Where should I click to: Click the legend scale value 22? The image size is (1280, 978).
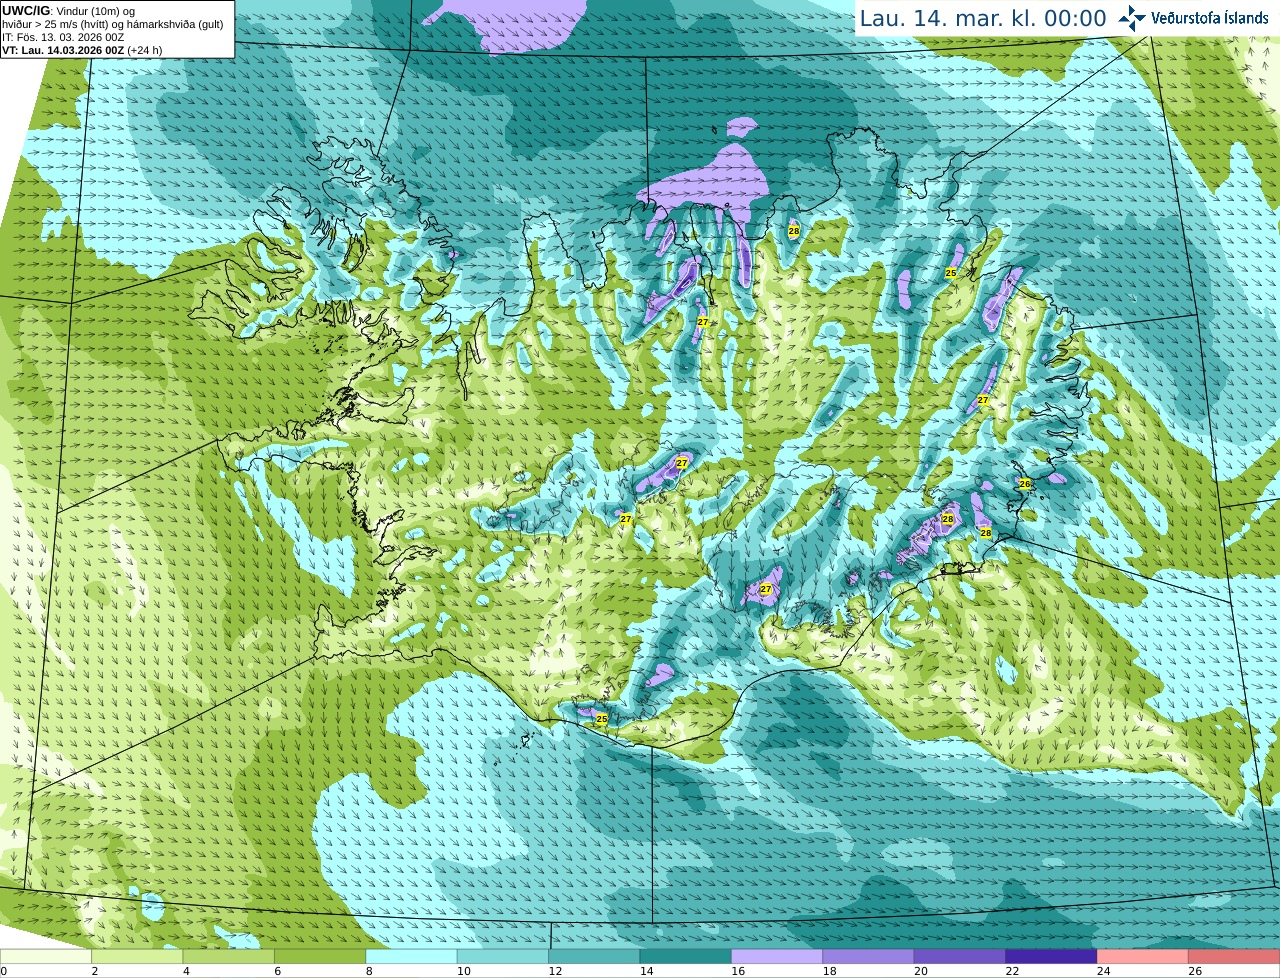click(x=1012, y=971)
